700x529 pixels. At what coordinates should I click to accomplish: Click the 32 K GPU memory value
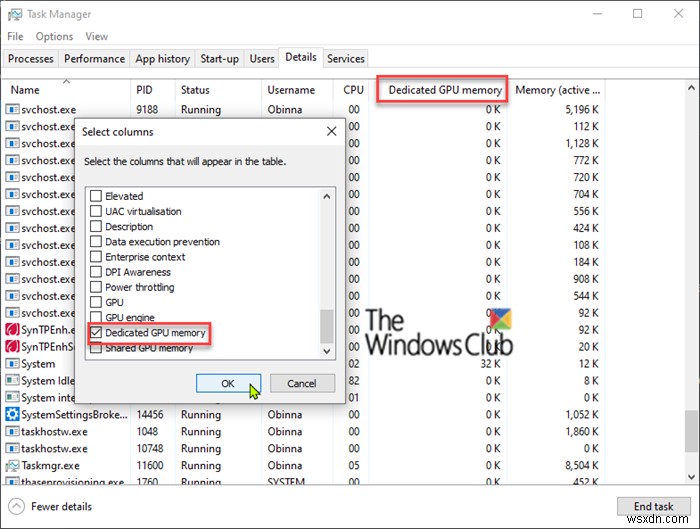click(491, 364)
